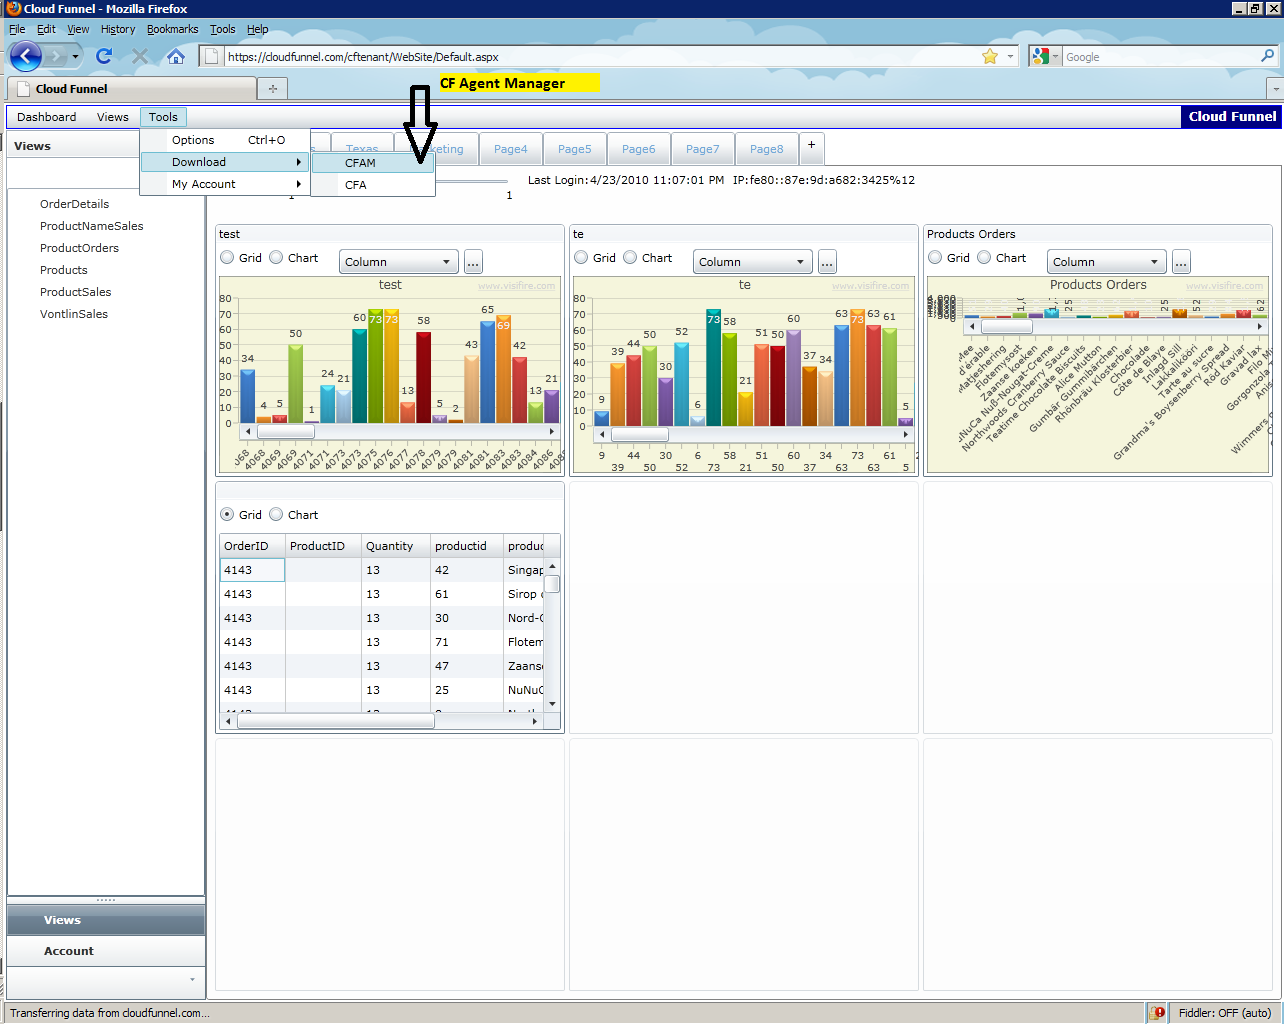Image resolution: width=1284 pixels, height=1024 pixels.
Task: Click the grid horizontal scrollbar thumb
Action: tap(336, 721)
